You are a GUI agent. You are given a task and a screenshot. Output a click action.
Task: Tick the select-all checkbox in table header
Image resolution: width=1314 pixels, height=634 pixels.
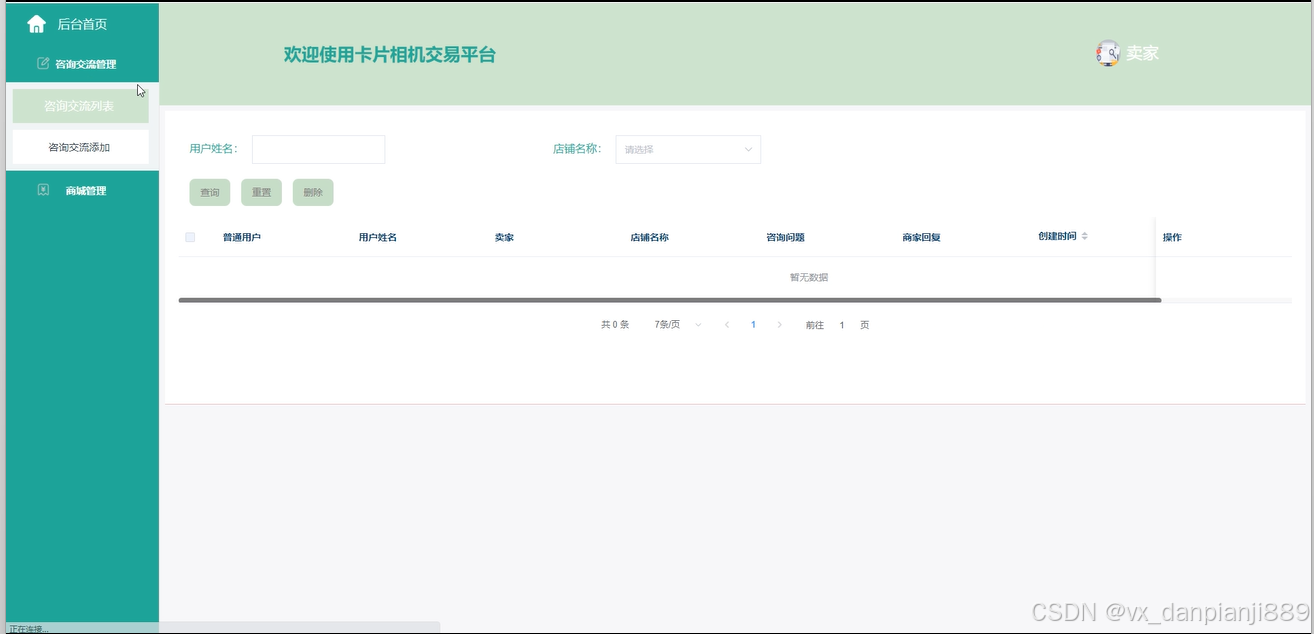click(x=190, y=237)
